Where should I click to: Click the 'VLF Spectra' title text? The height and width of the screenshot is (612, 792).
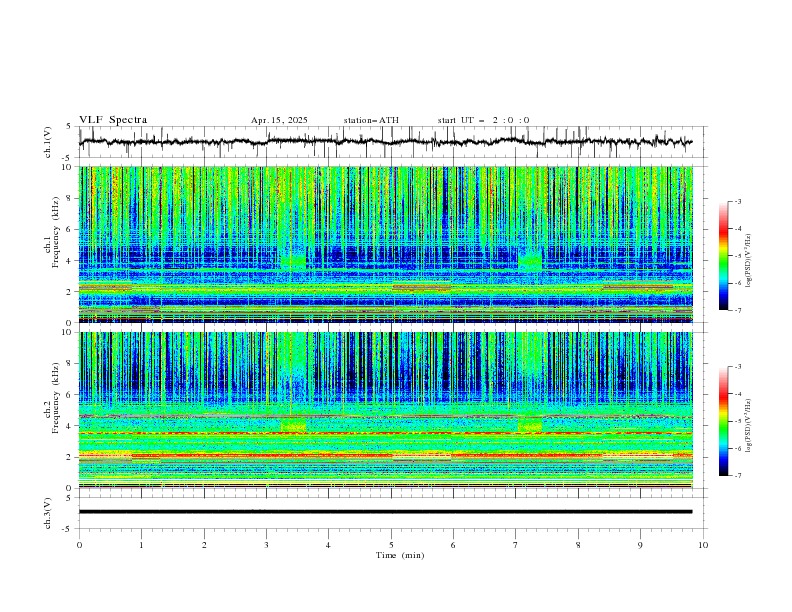(113, 120)
